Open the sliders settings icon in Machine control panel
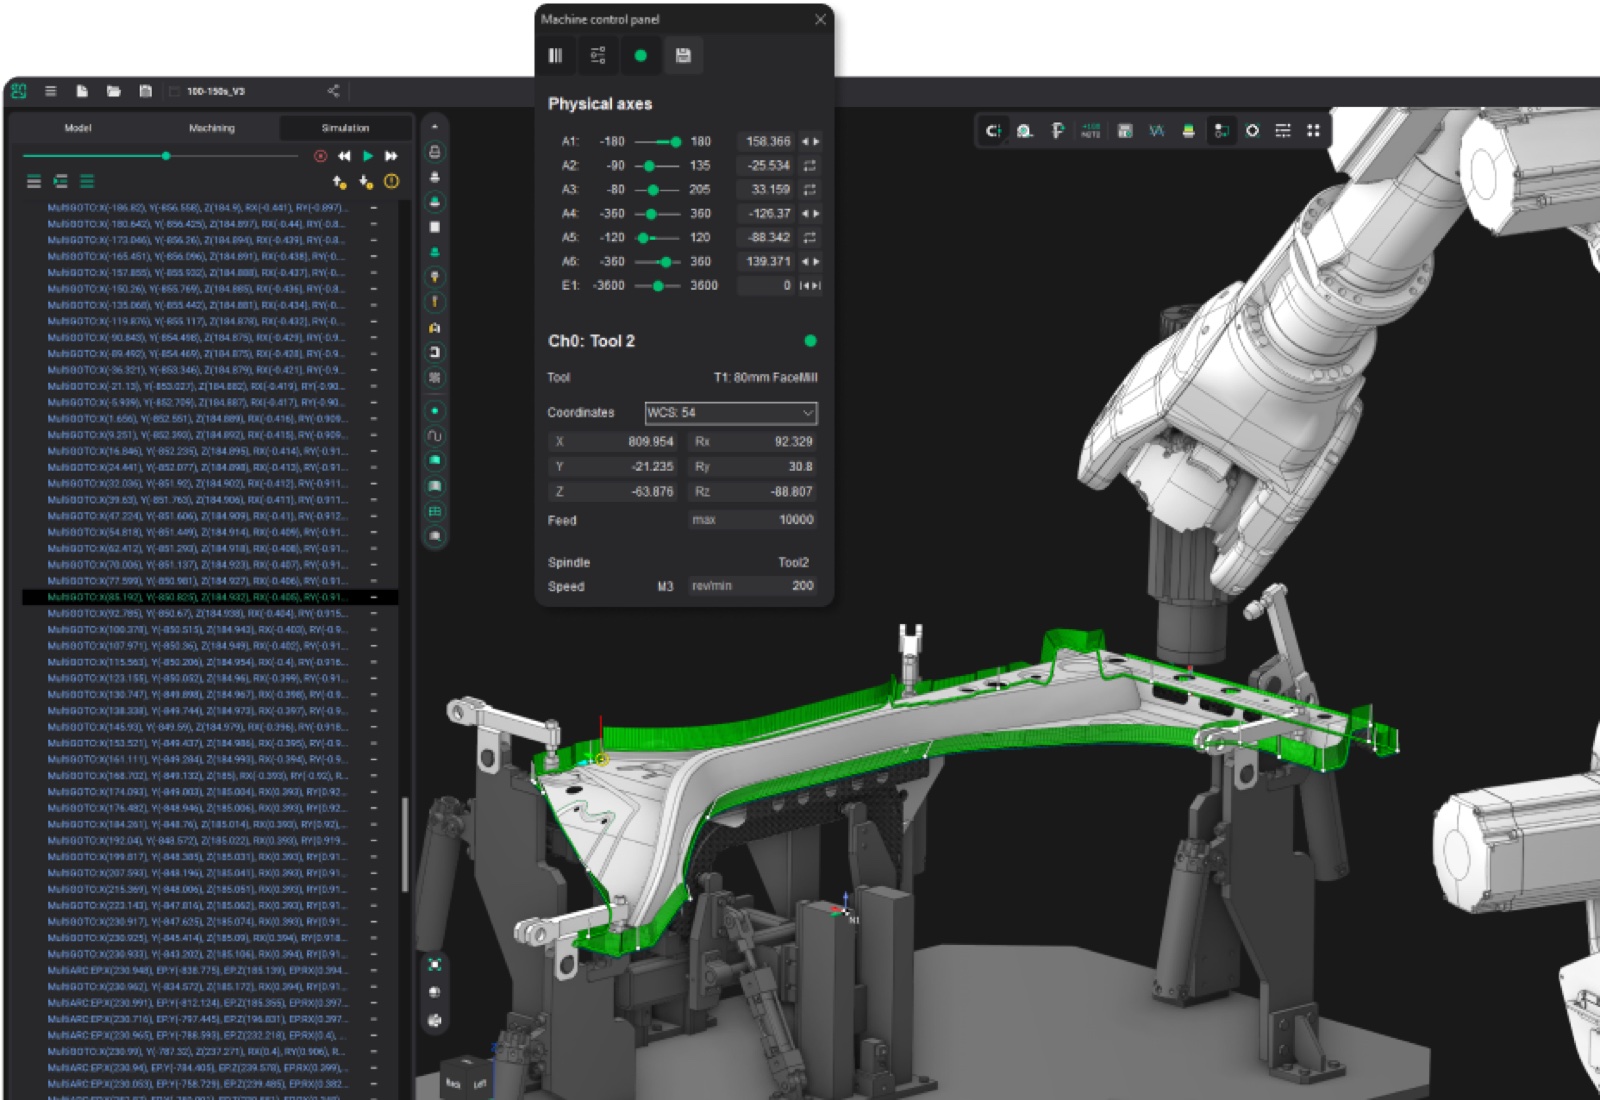The width and height of the screenshot is (1600, 1100). click(x=598, y=56)
